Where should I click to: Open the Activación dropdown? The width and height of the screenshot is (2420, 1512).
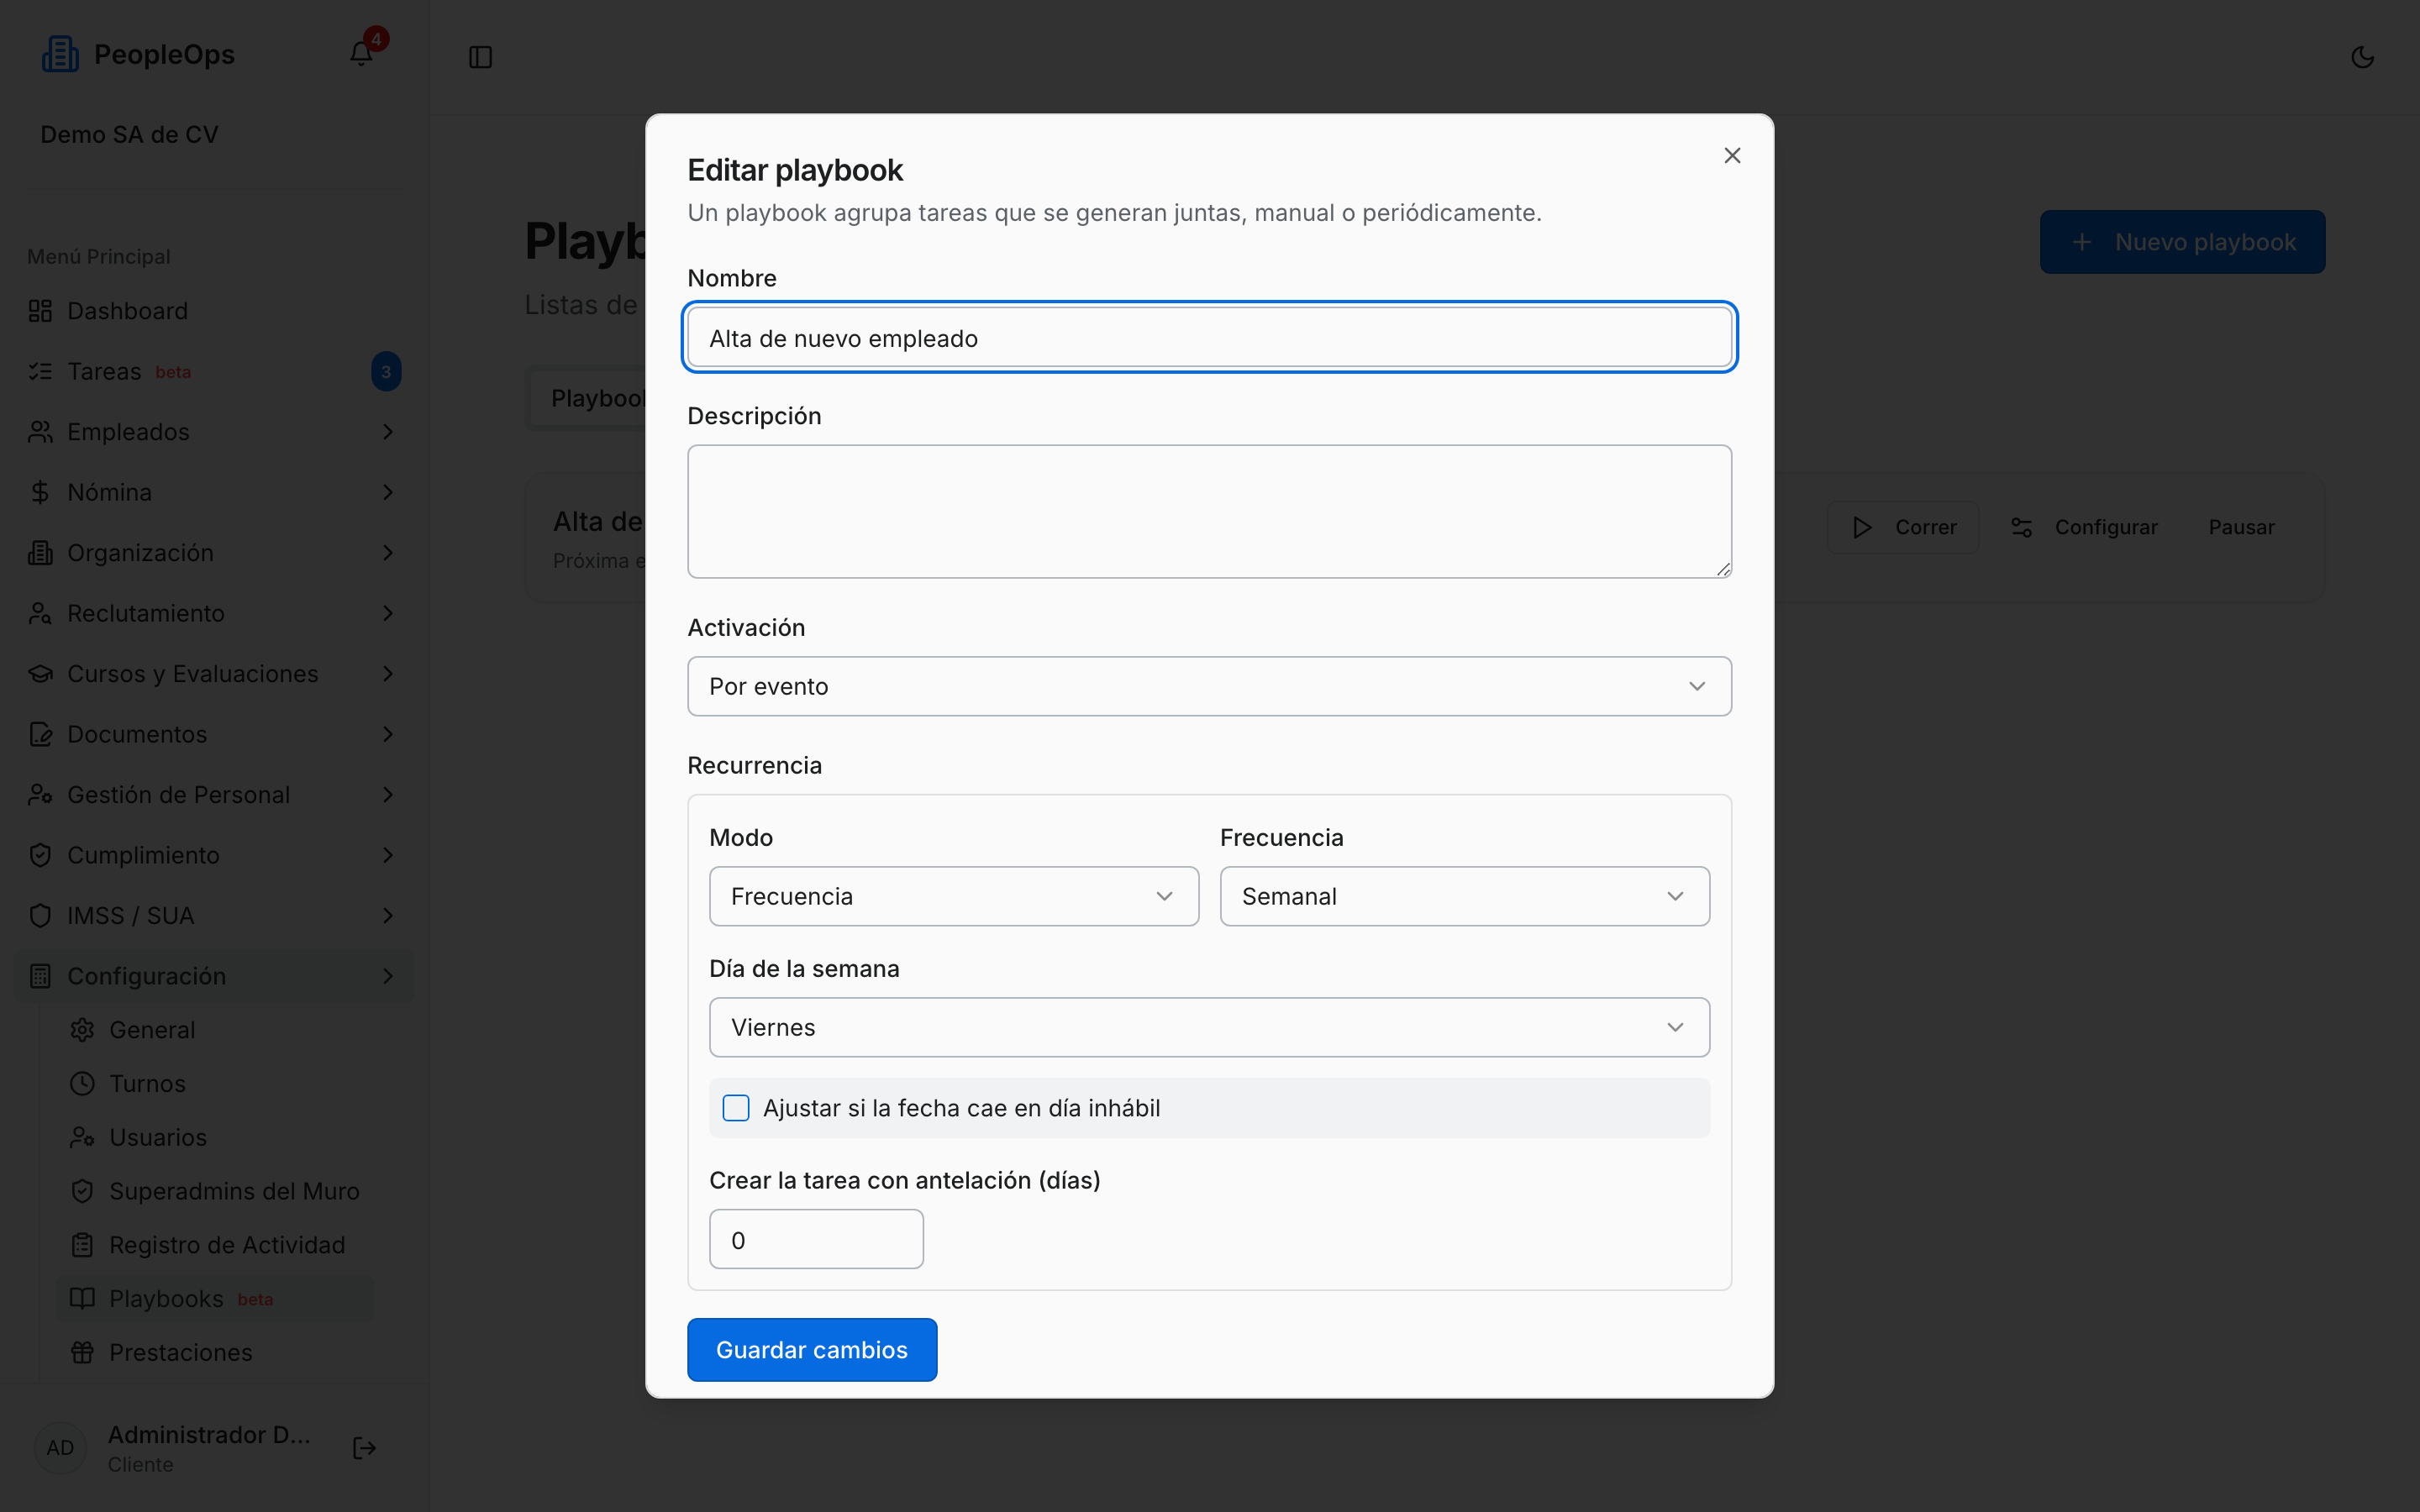tap(1209, 686)
